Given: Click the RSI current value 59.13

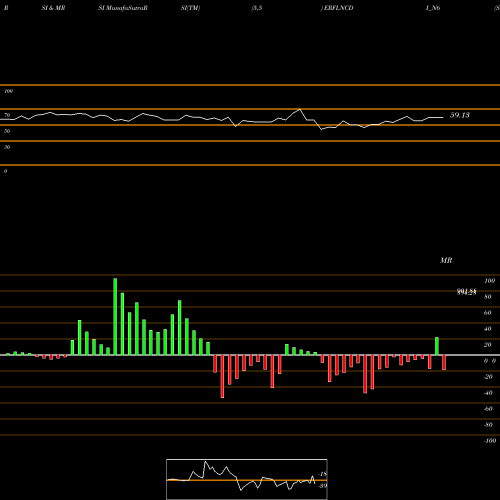Looking at the screenshot, I should click(460, 115).
